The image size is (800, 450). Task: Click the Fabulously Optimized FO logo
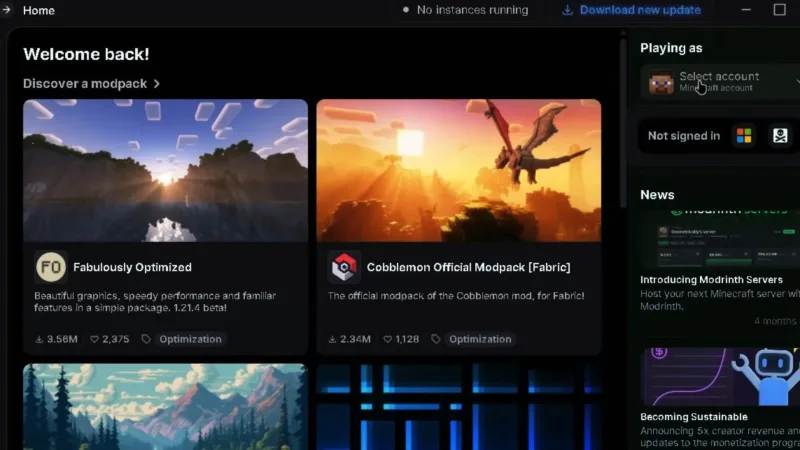tap(51, 267)
